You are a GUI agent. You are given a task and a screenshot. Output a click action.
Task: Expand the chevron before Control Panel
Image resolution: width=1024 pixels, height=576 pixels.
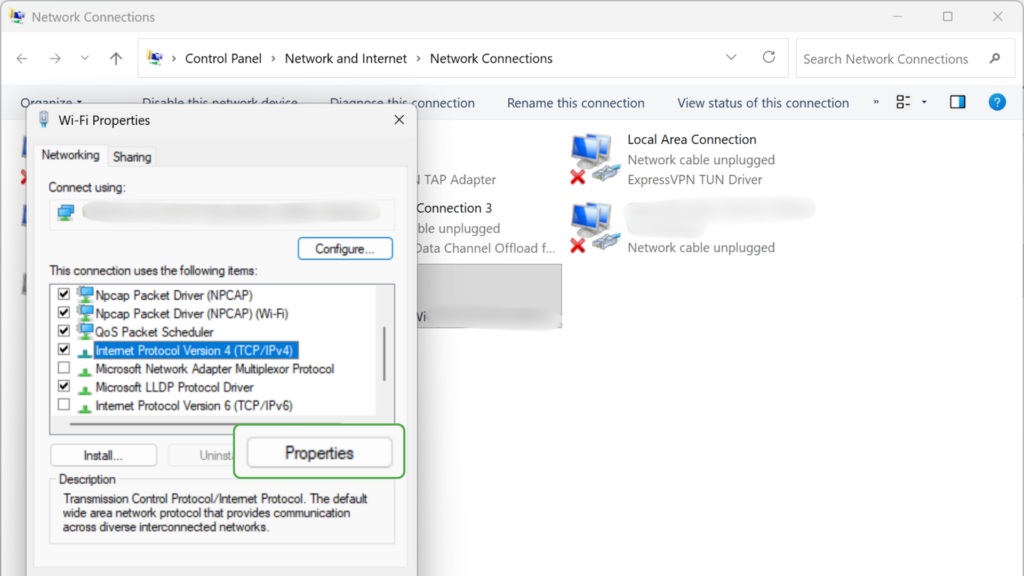point(174,59)
